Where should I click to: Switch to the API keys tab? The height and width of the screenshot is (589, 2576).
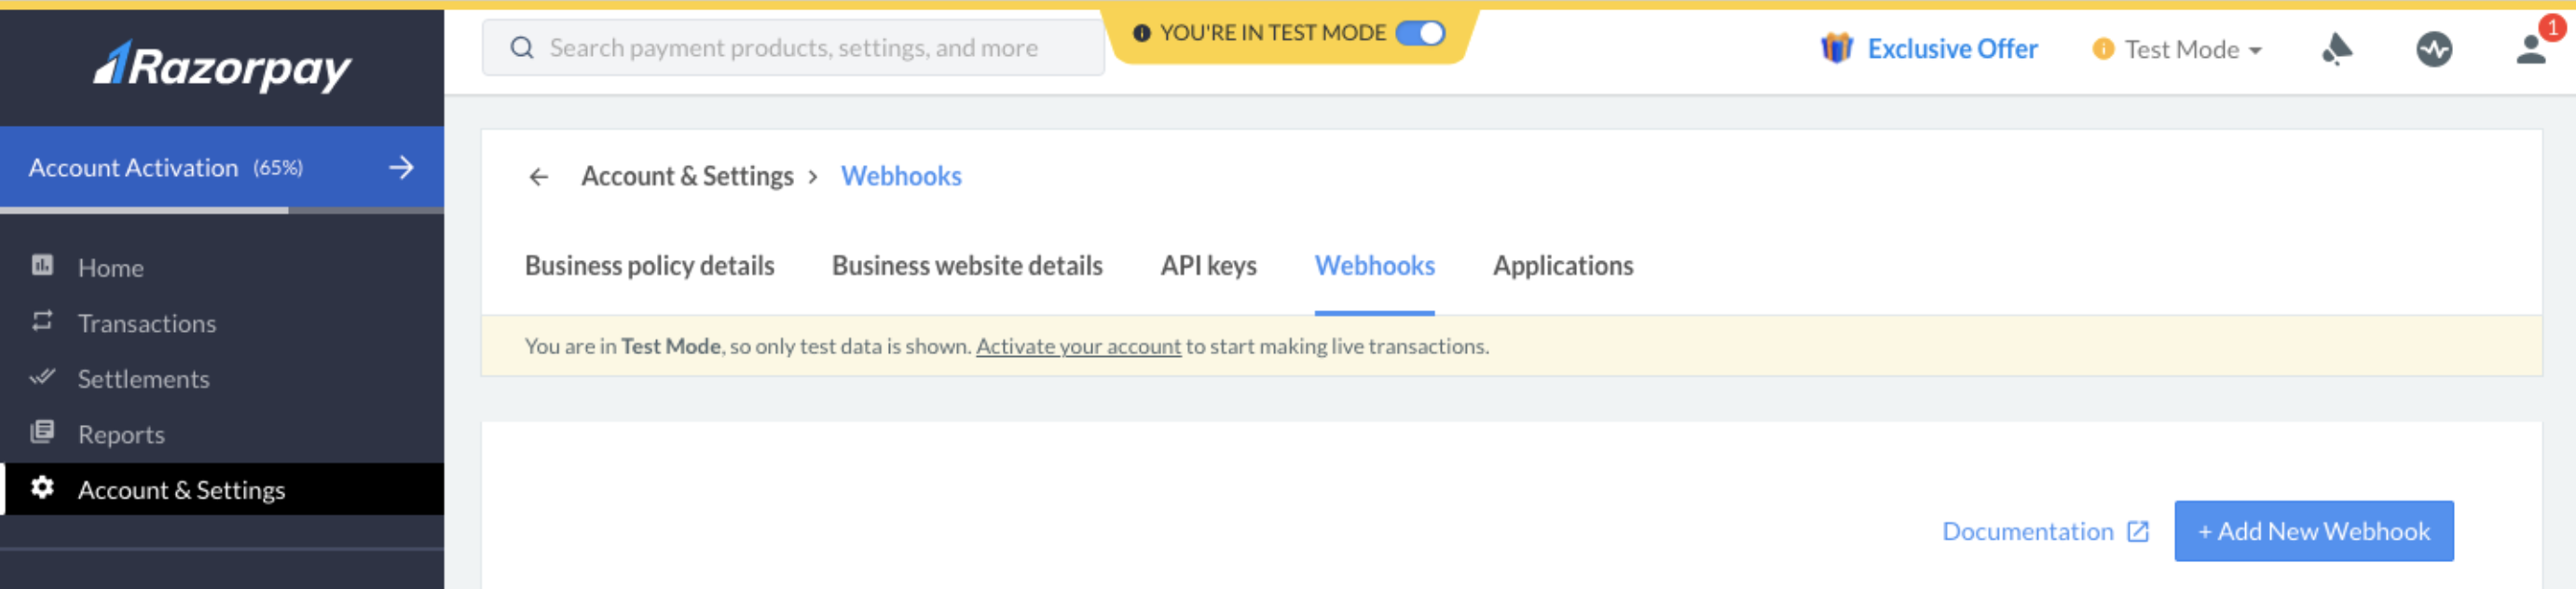[1207, 265]
